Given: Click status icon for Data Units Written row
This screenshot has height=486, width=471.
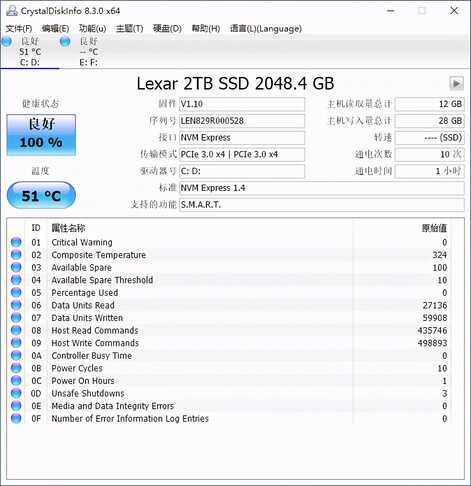Looking at the screenshot, I should pyautogui.click(x=16, y=318).
